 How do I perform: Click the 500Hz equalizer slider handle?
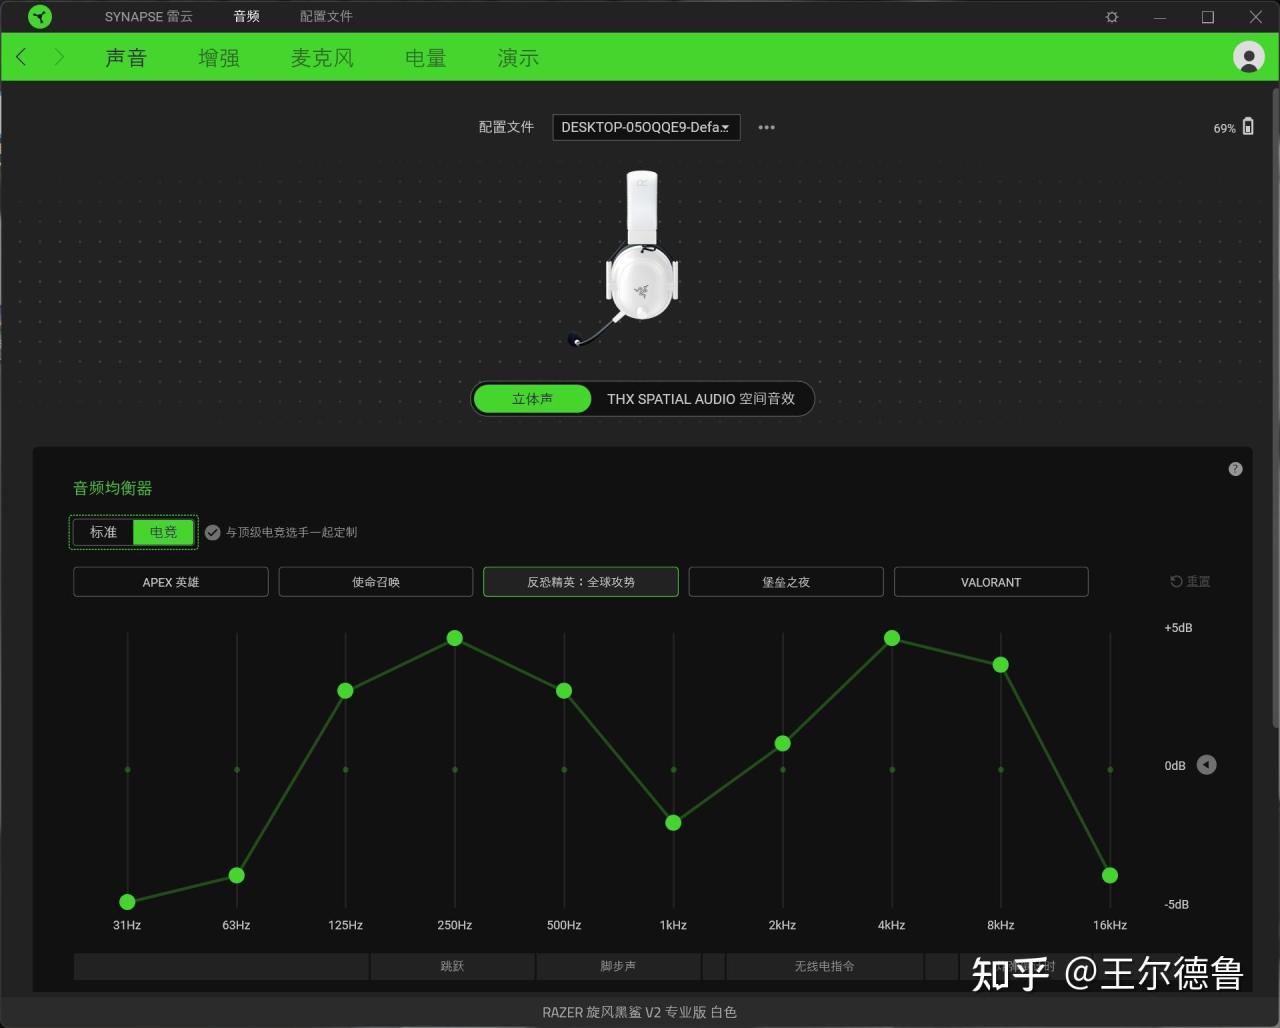[x=564, y=691]
